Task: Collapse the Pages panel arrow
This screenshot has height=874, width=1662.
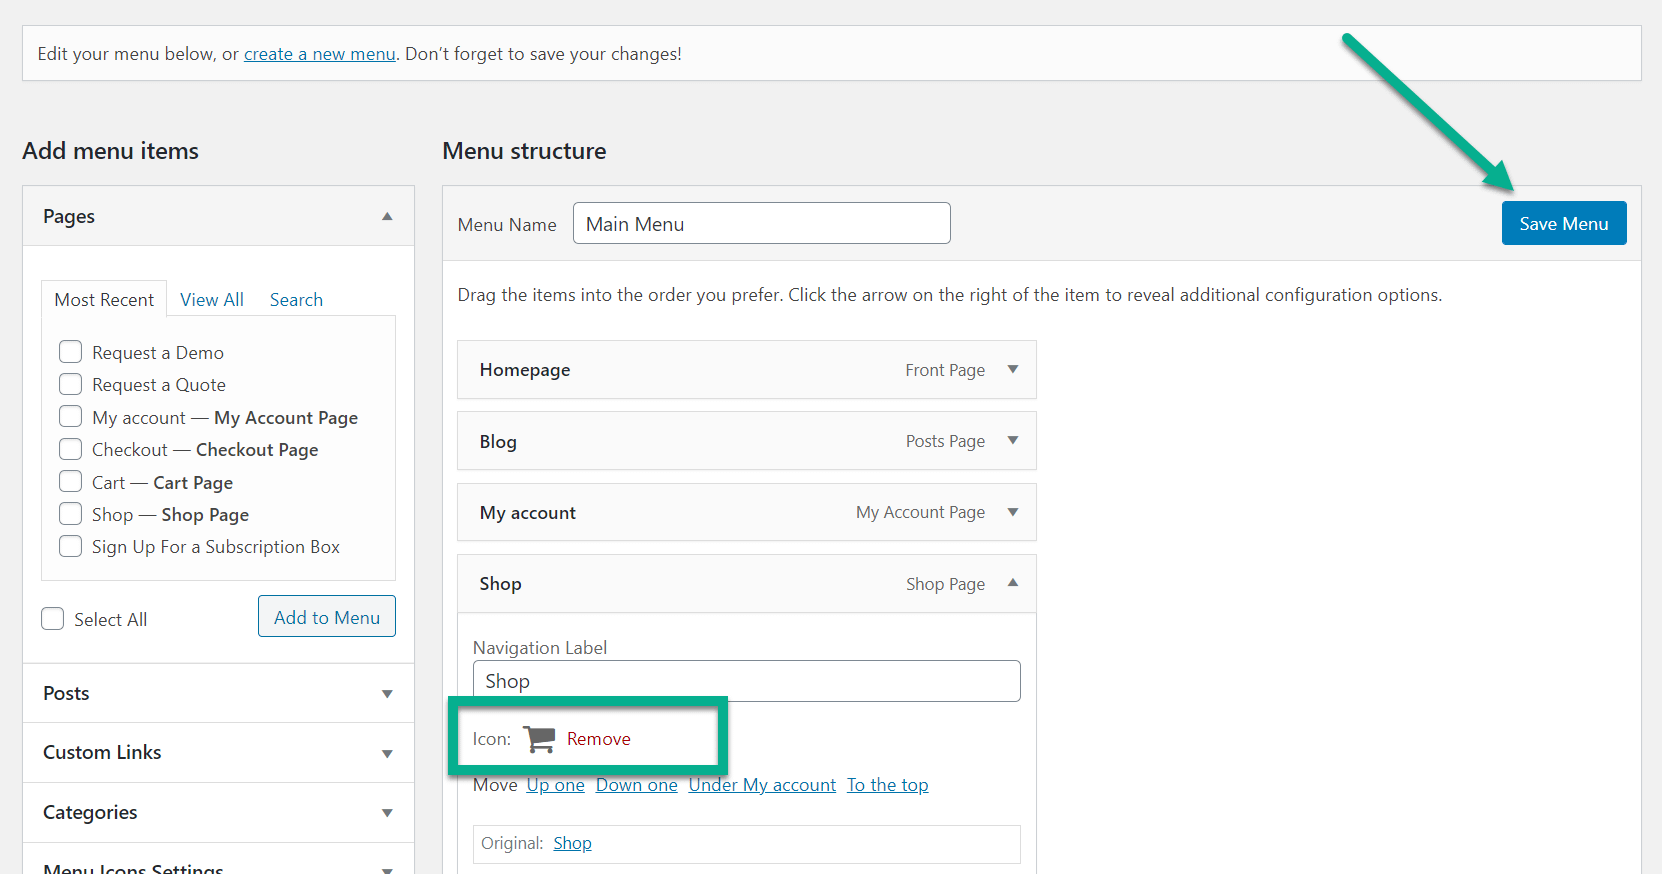Action: pos(387,217)
